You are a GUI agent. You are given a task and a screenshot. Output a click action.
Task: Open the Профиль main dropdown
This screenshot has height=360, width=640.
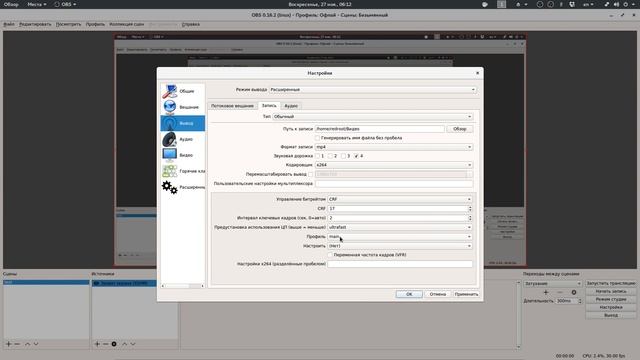click(400, 237)
